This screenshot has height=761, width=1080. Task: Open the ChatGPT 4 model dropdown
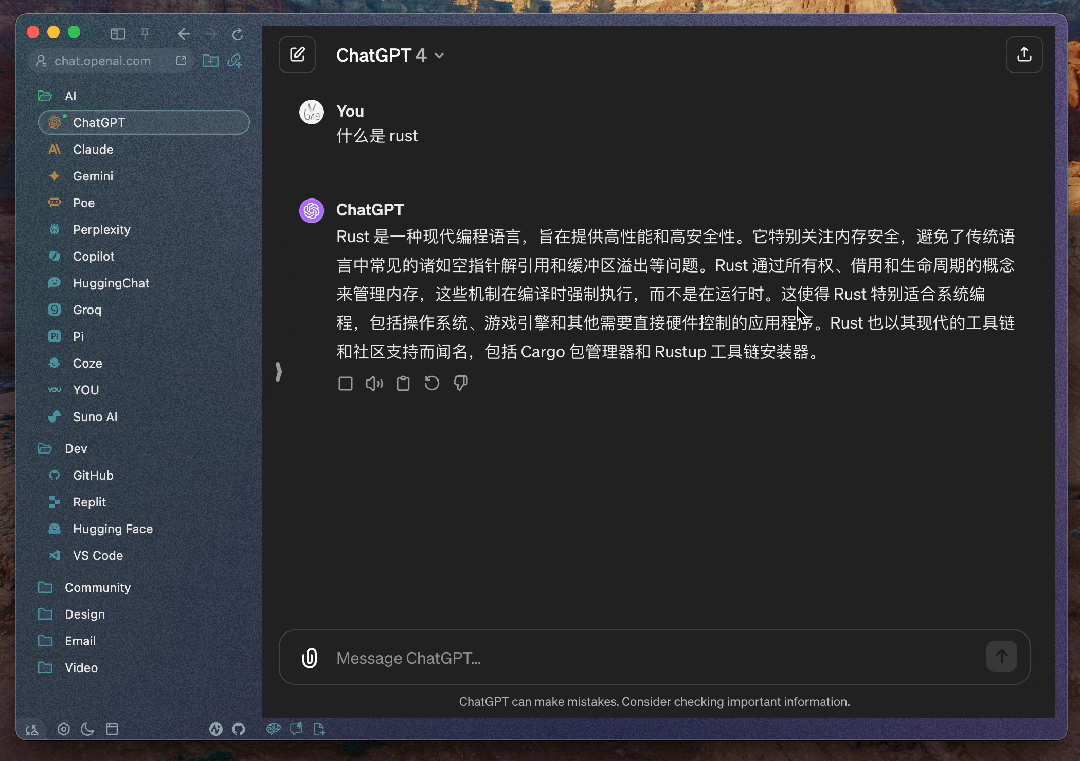(390, 55)
